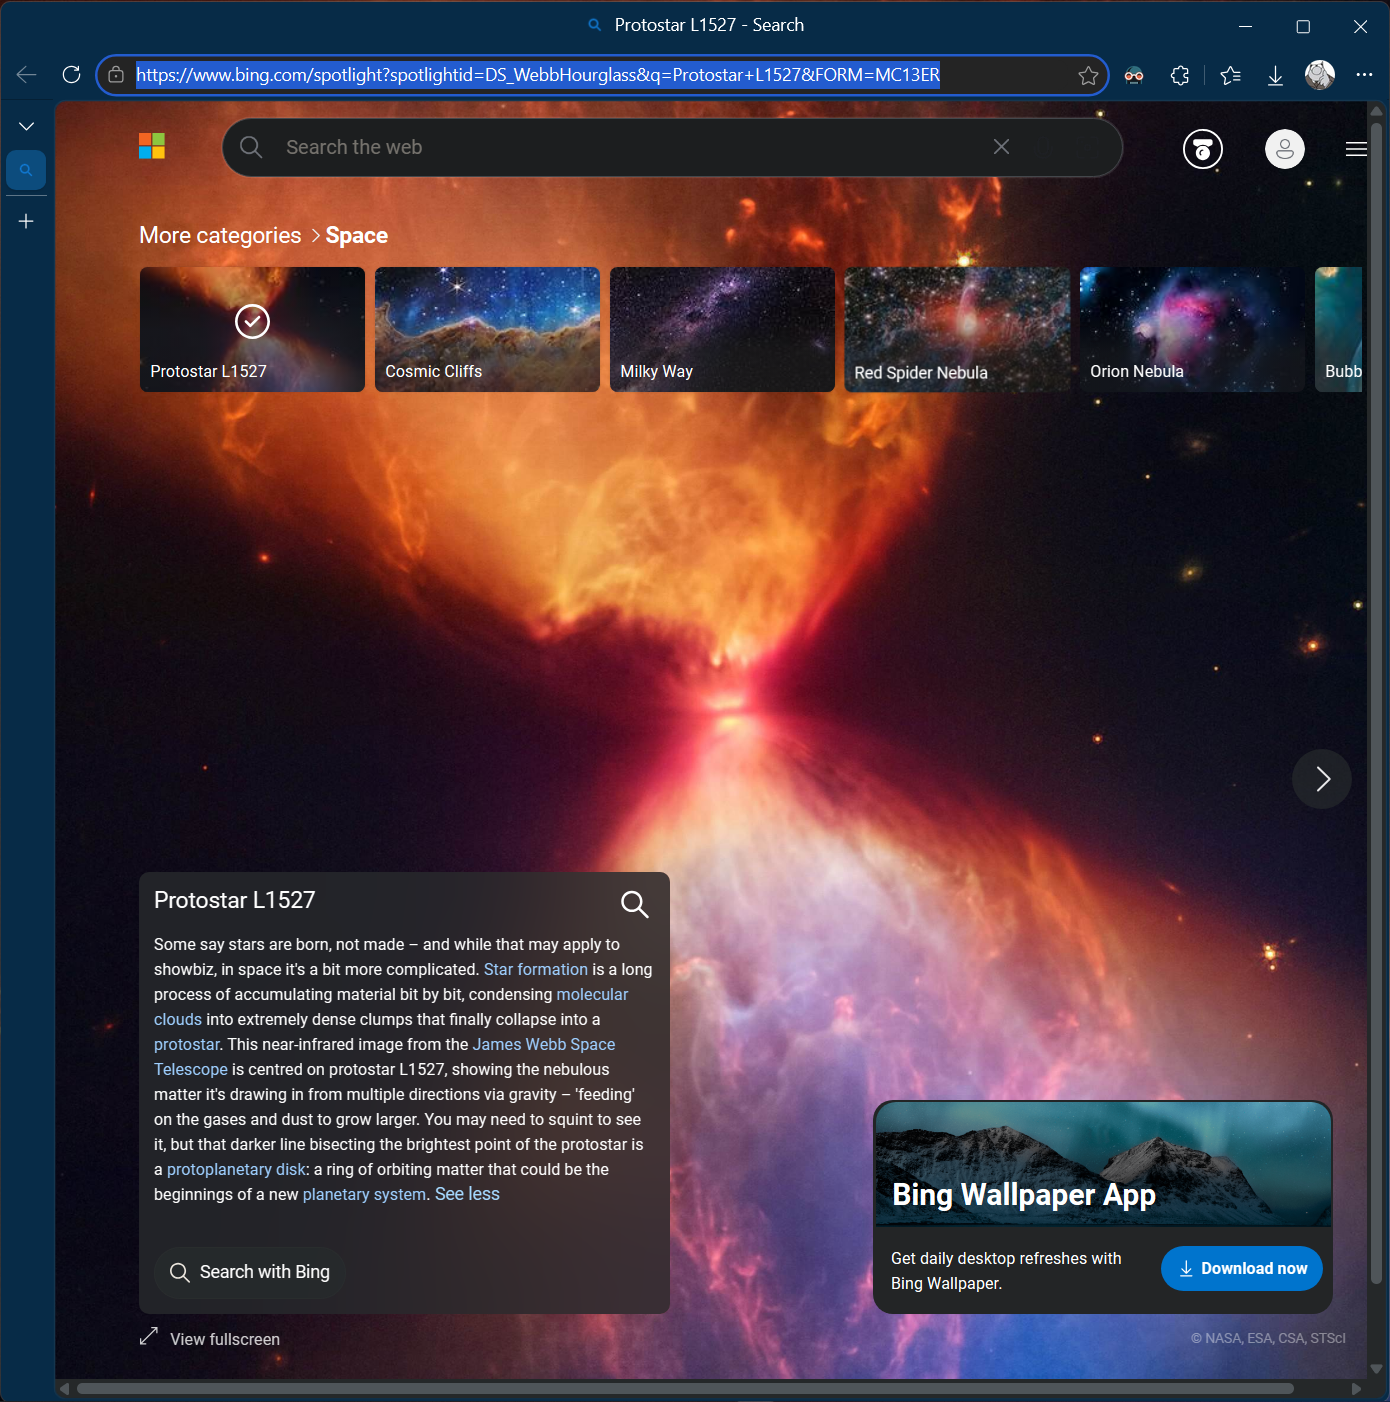Go back with the browser back arrow

pos(27,75)
